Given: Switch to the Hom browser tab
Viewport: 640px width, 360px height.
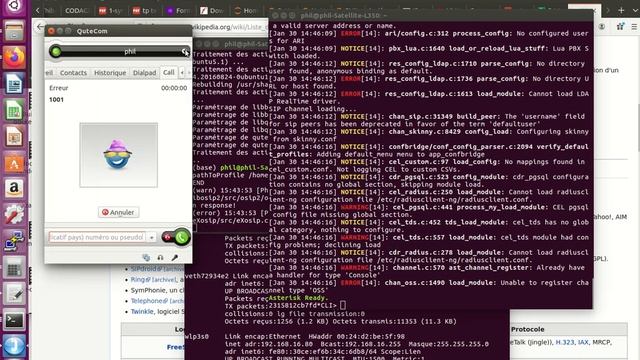Looking at the screenshot, I should coord(246,10).
